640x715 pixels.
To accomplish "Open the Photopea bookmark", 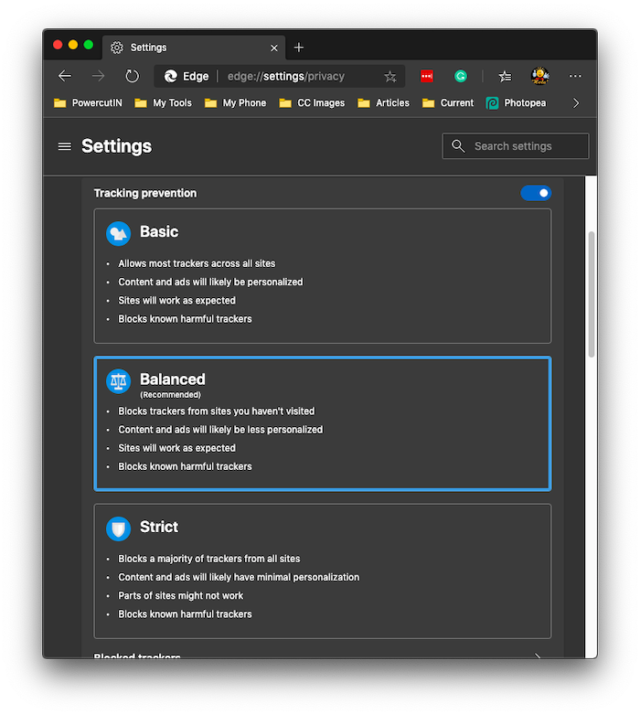I will click(516, 103).
